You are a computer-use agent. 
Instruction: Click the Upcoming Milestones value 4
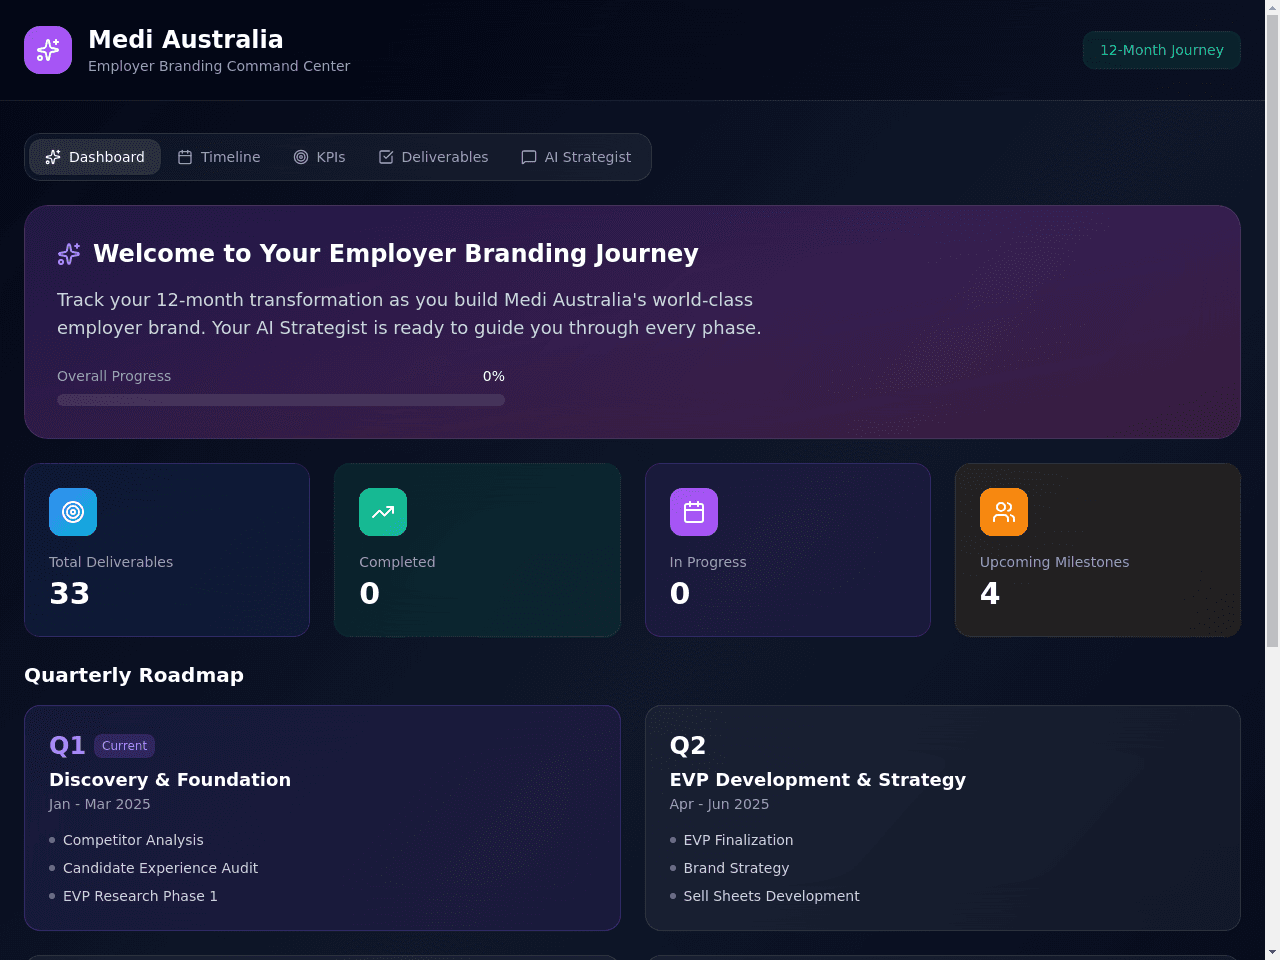tap(990, 594)
